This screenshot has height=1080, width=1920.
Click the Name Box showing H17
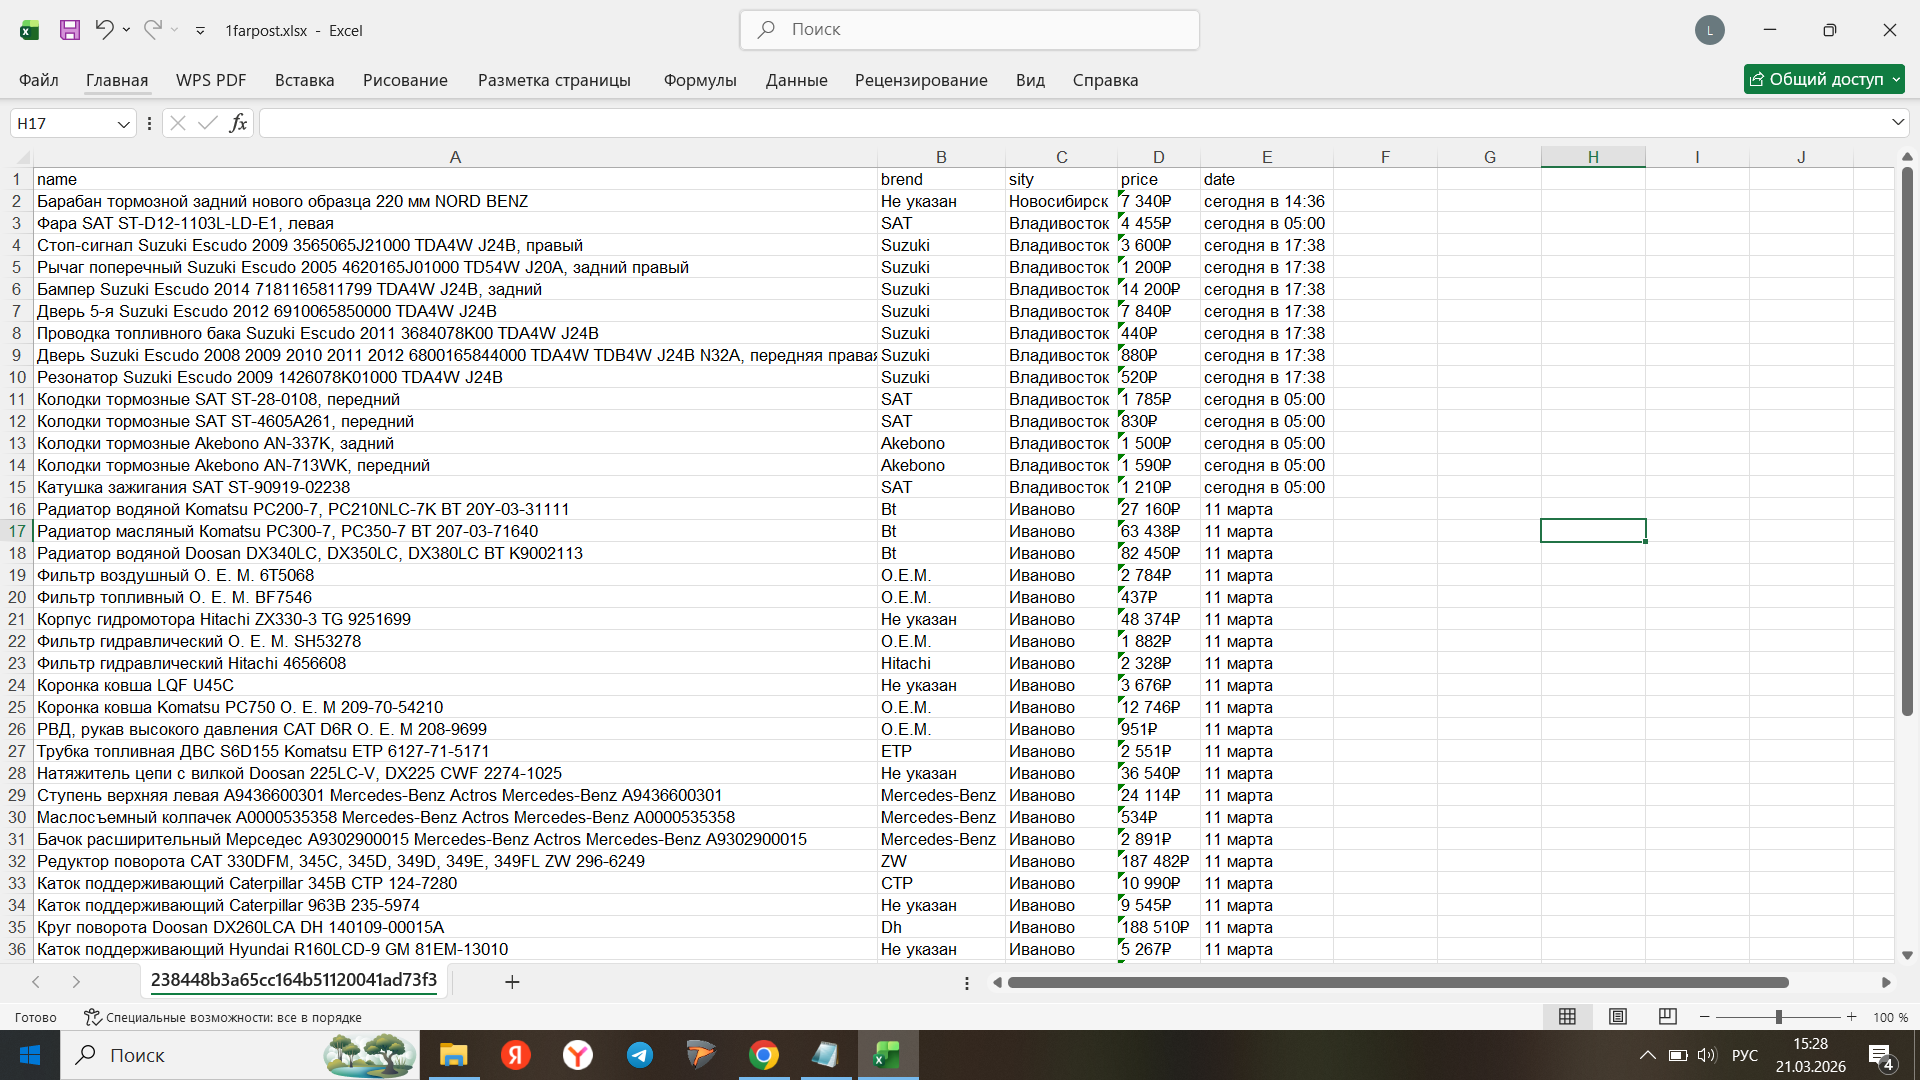(x=62, y=123)
